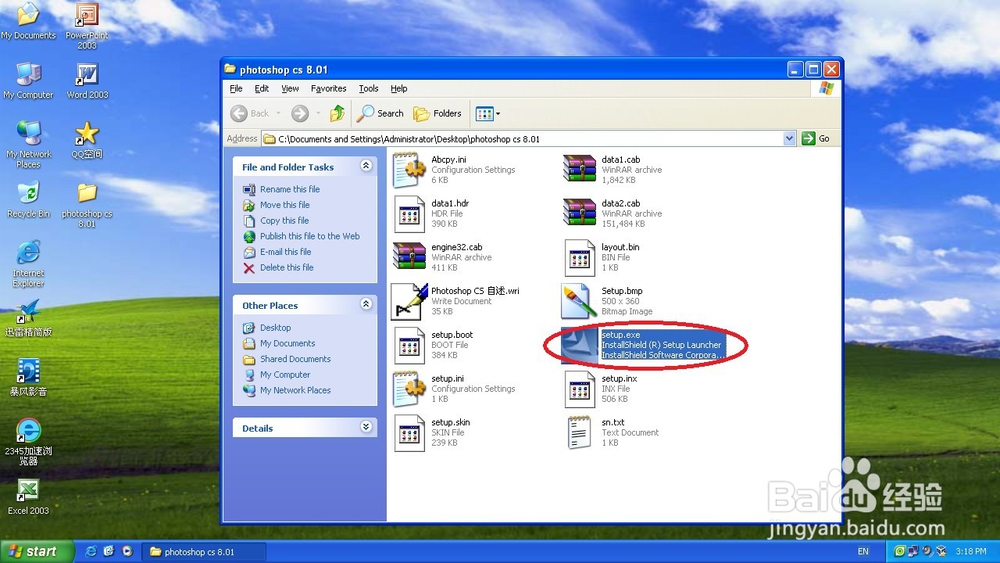Image resolution: width=1000 pixels, height=563 pixels.
Task: Open the Back button history dropdown arrow
Action: click(x=279, y=113)
